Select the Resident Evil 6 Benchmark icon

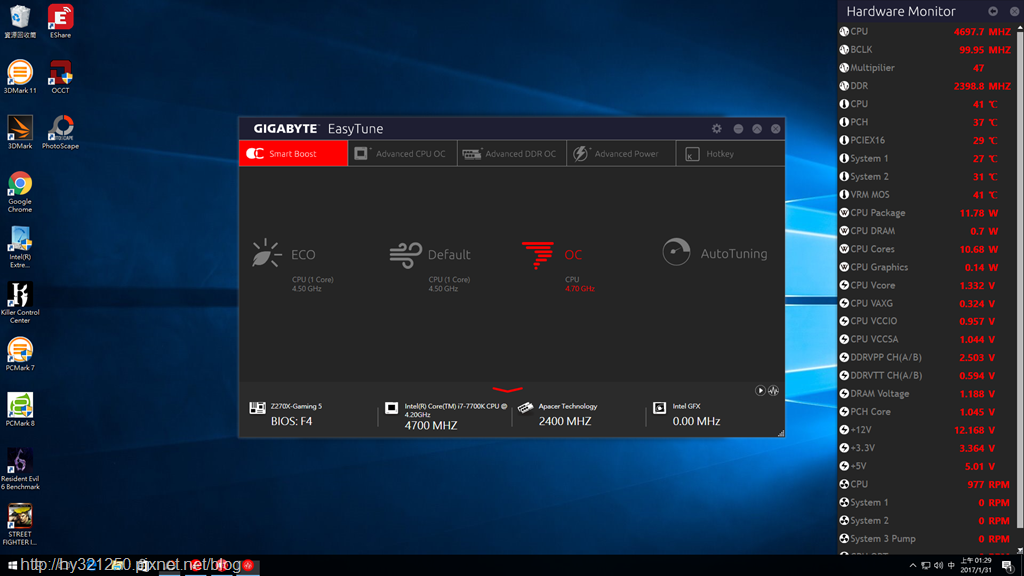pyautogui.click(x=20, y=469)
